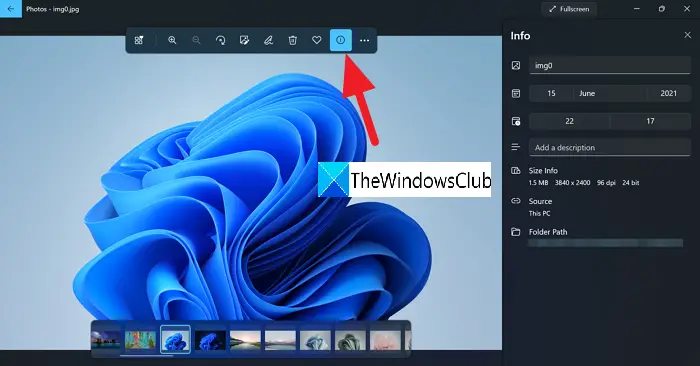Screen dimensions: 700x366
Task: Select the day field showing 15
Action: tap(551, 93)
